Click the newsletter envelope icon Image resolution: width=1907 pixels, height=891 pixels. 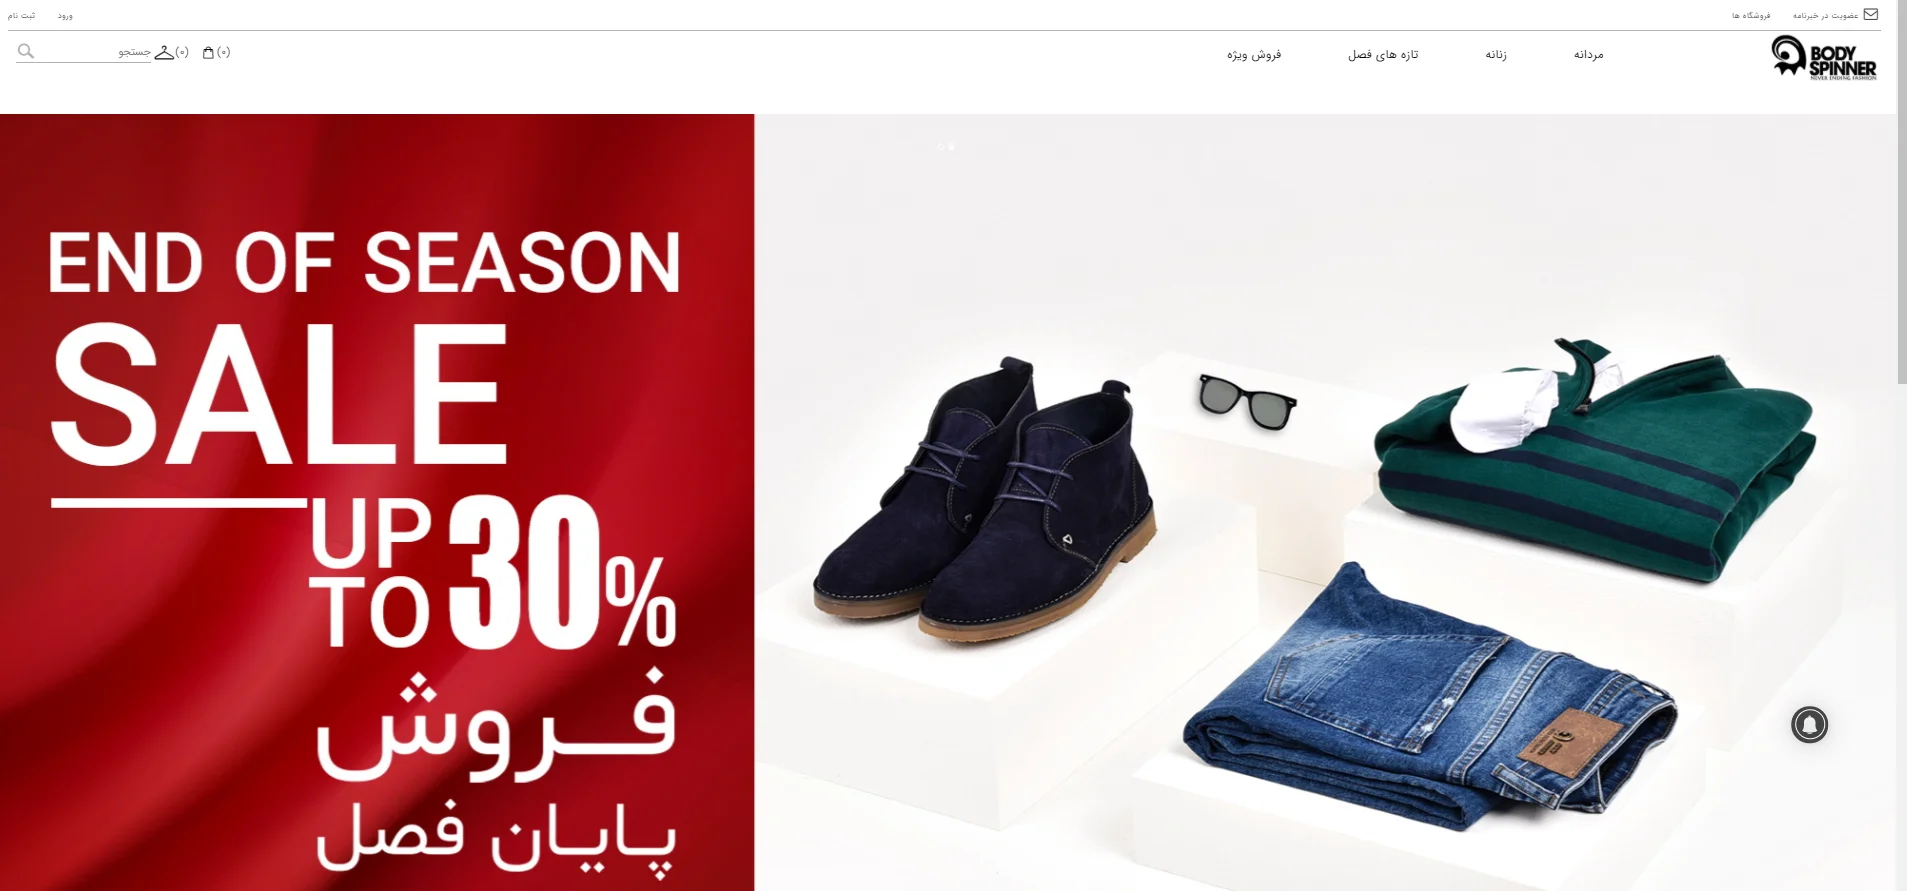coord(1870,15)
